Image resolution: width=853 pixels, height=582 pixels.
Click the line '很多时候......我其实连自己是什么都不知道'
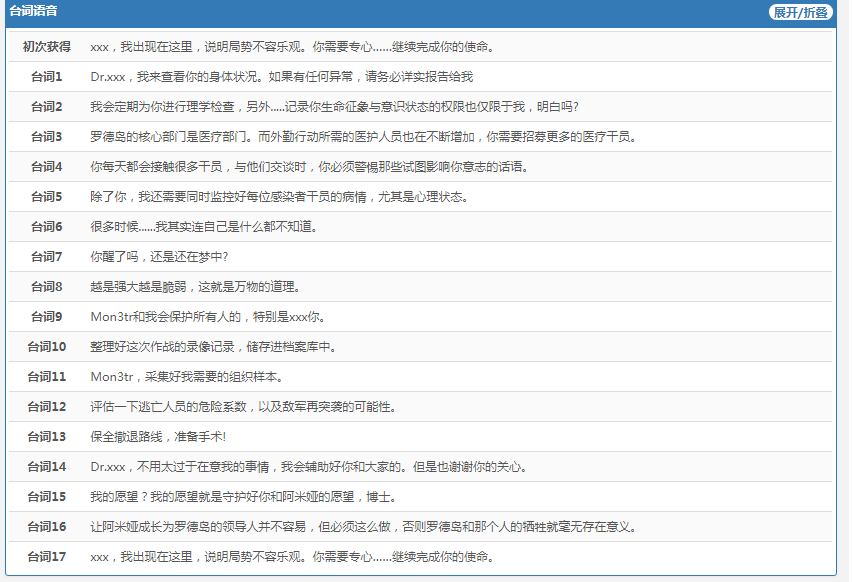(203, 227)
